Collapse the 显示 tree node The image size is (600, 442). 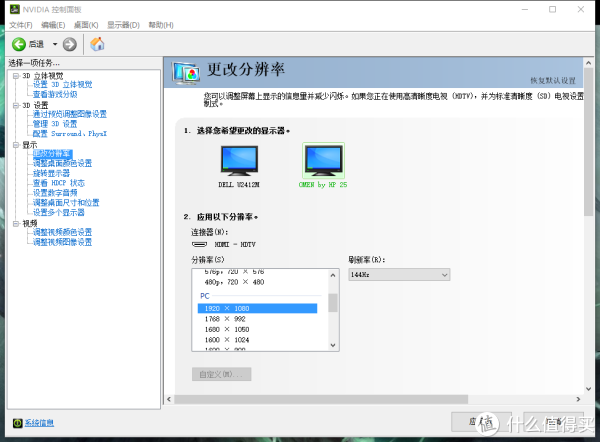point(16,145)
